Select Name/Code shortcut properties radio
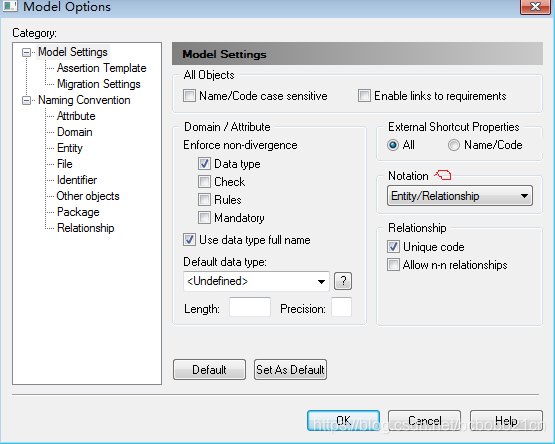The height and width of the screenshot is (444, 555). 454,145
